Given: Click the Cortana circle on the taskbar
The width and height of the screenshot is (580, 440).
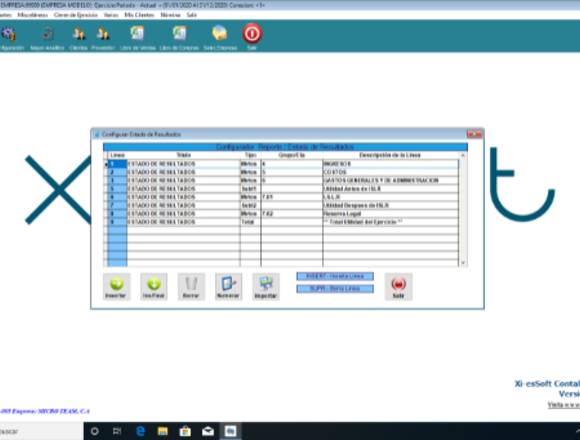Looking at the screenshot, I should 95,431.
